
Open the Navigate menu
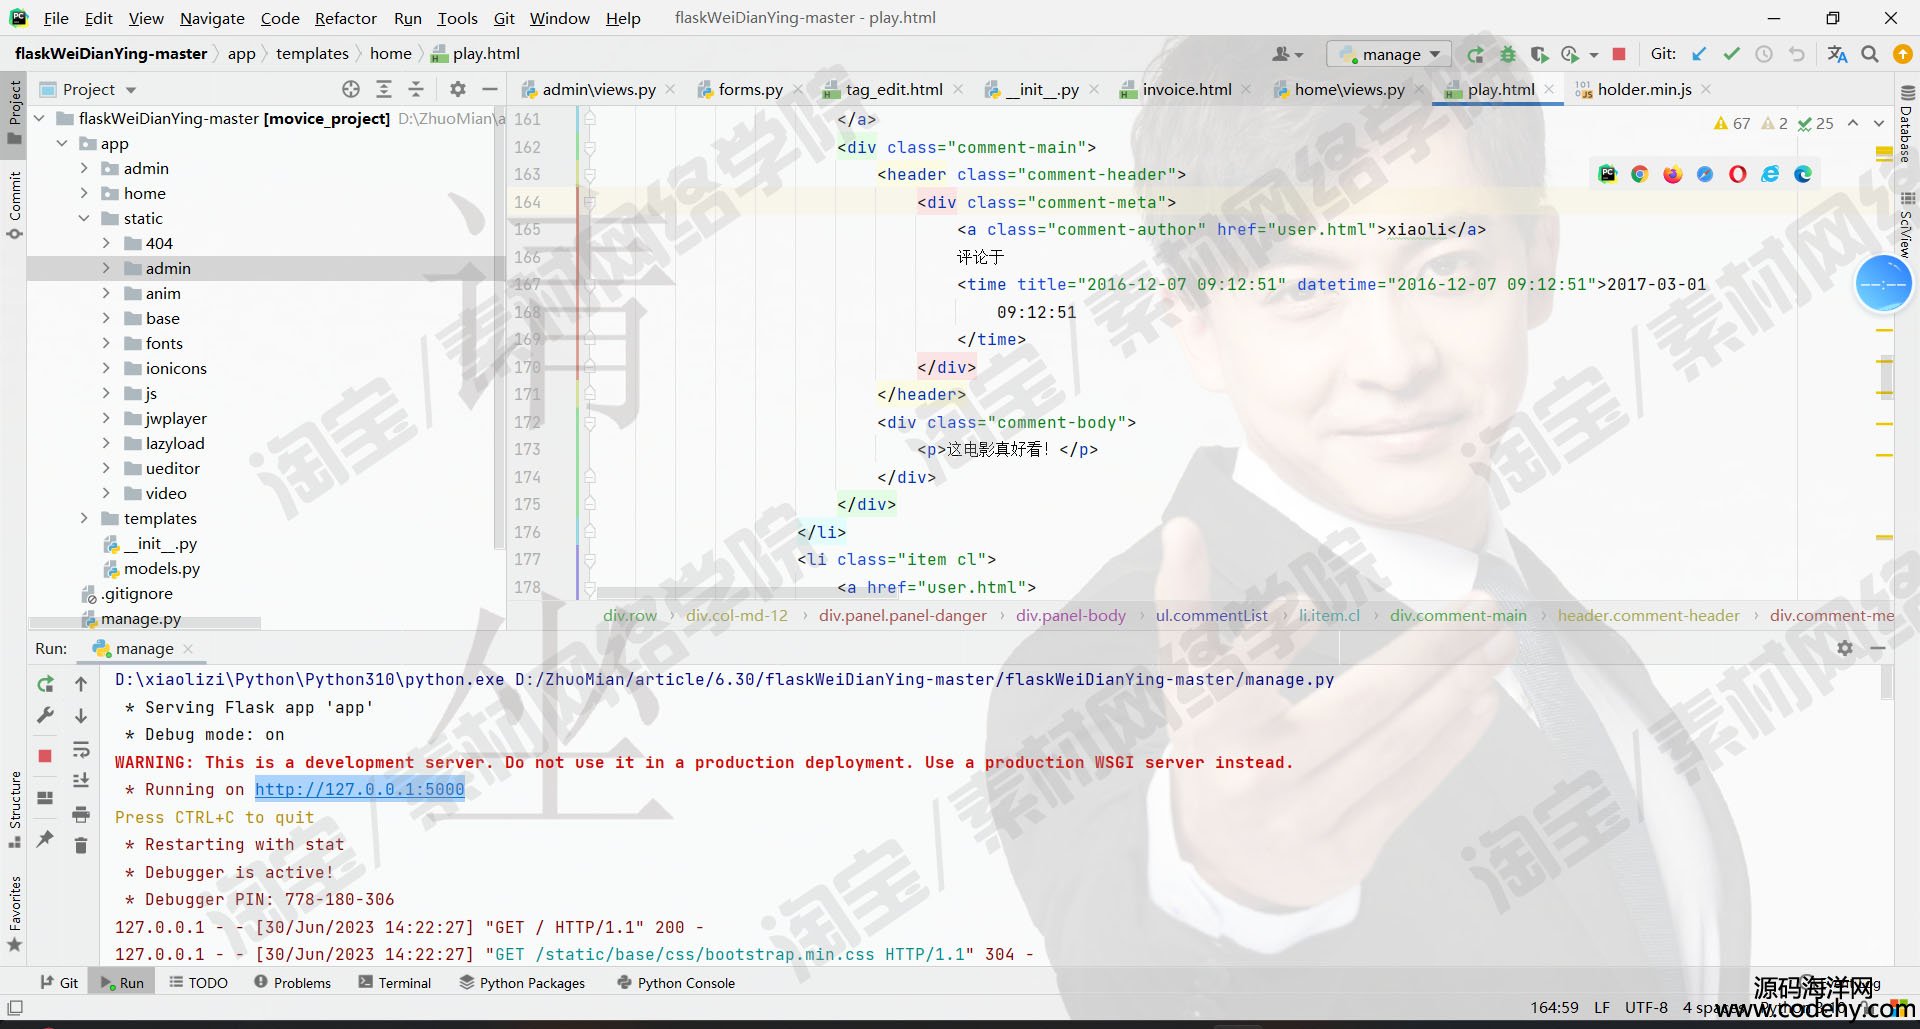click(212, 18)
